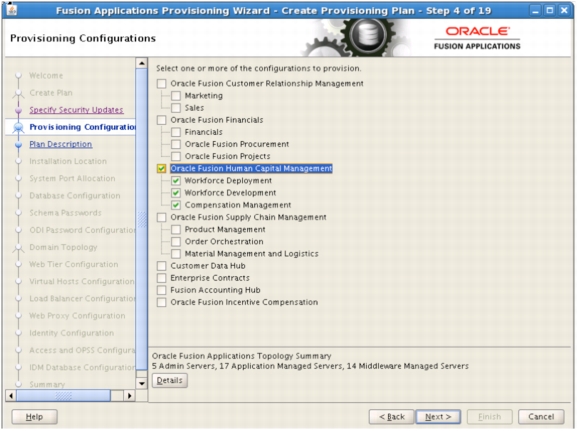Click the 'Workforce Deployment' label text
Image resolution: width=578 pixels, height=431 pixels.
[228, 181]
